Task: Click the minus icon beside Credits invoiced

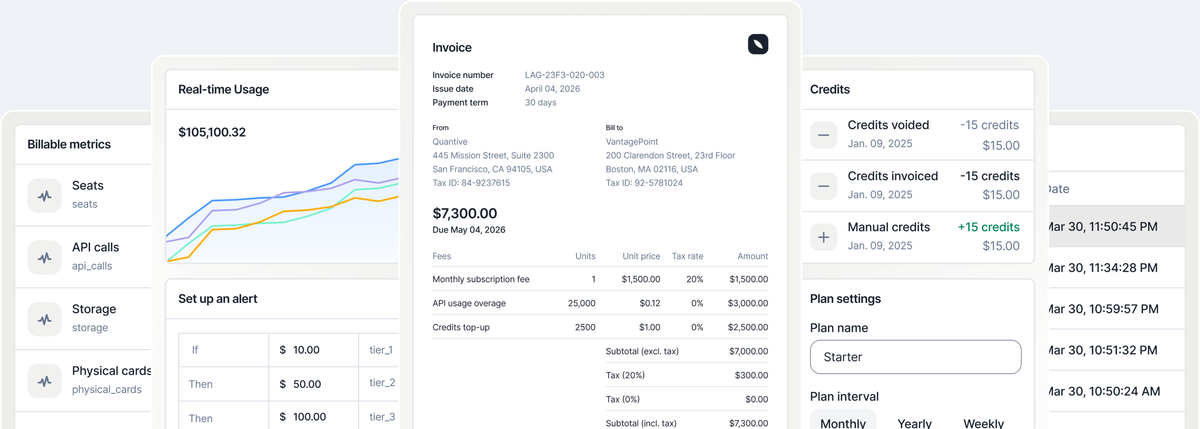Action: pos(824,186)
